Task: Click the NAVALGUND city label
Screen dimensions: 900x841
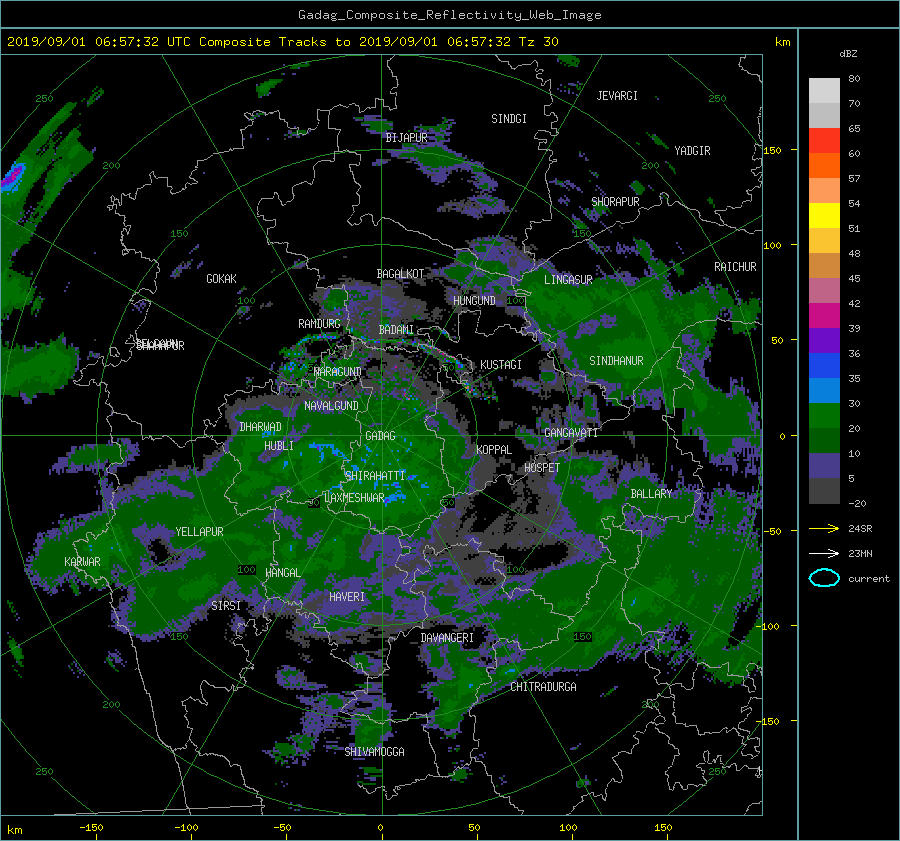Action: (331, 406)
